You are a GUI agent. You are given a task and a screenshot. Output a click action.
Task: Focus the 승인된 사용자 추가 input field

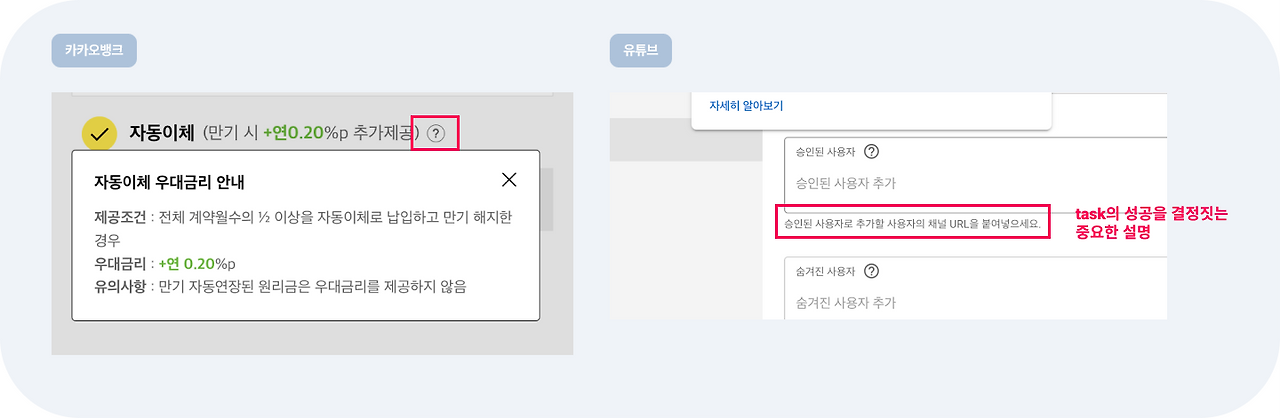(x=975, y=184)
